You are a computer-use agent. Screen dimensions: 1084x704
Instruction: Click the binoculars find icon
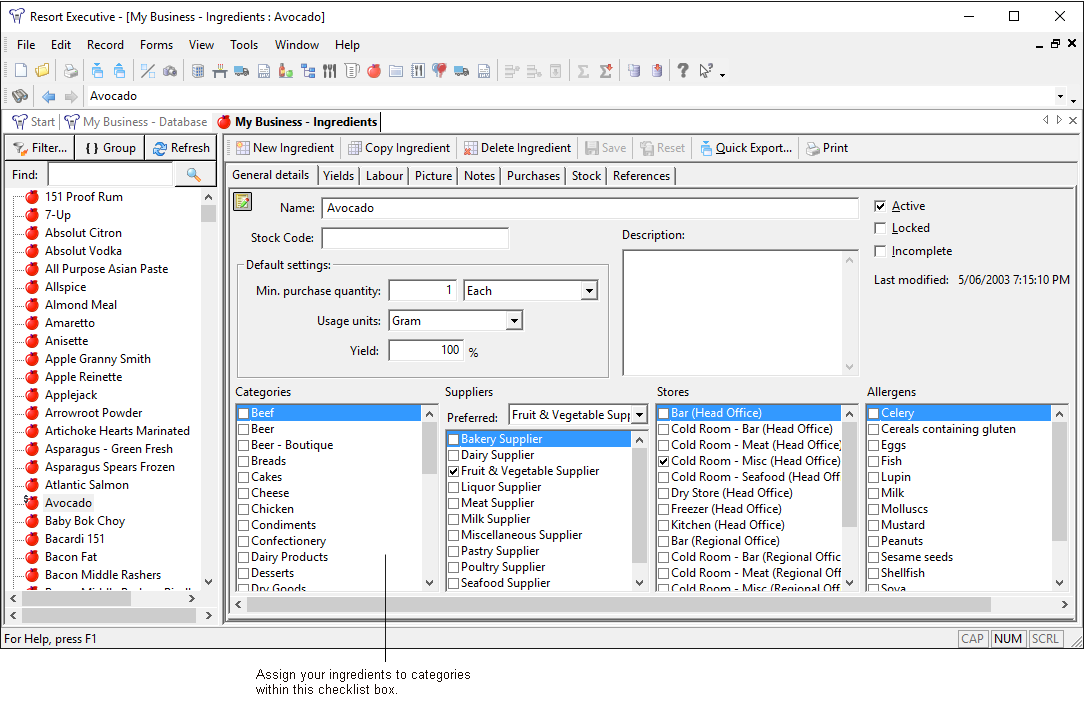coord(20,96)
